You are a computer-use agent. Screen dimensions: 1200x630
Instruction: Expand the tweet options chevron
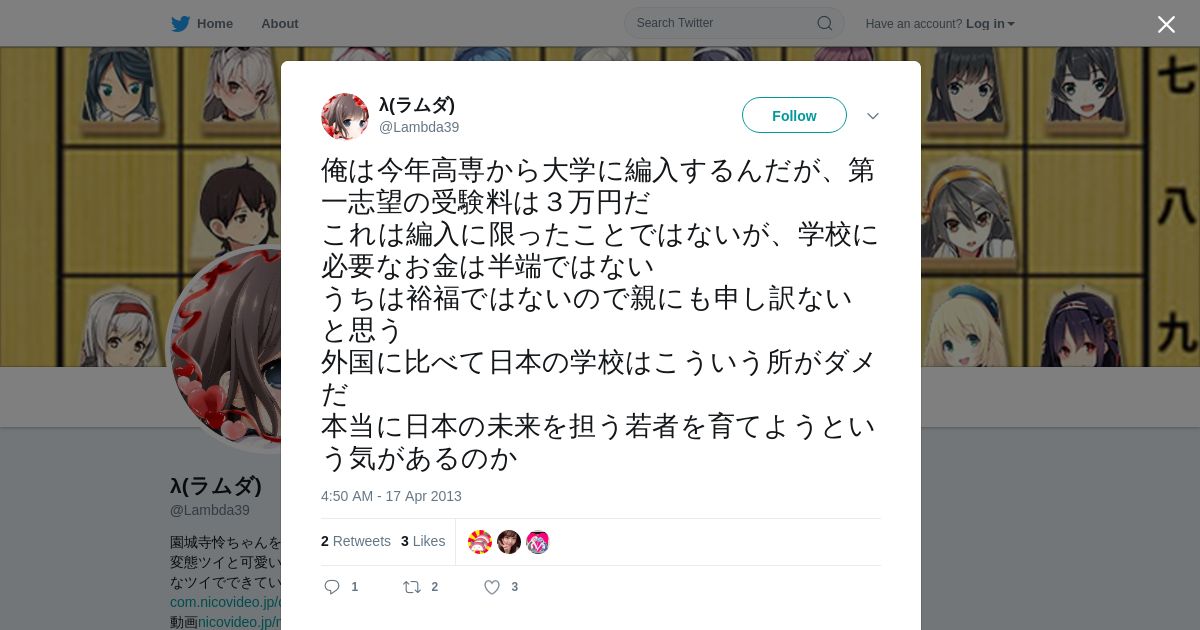pos(872,116)
